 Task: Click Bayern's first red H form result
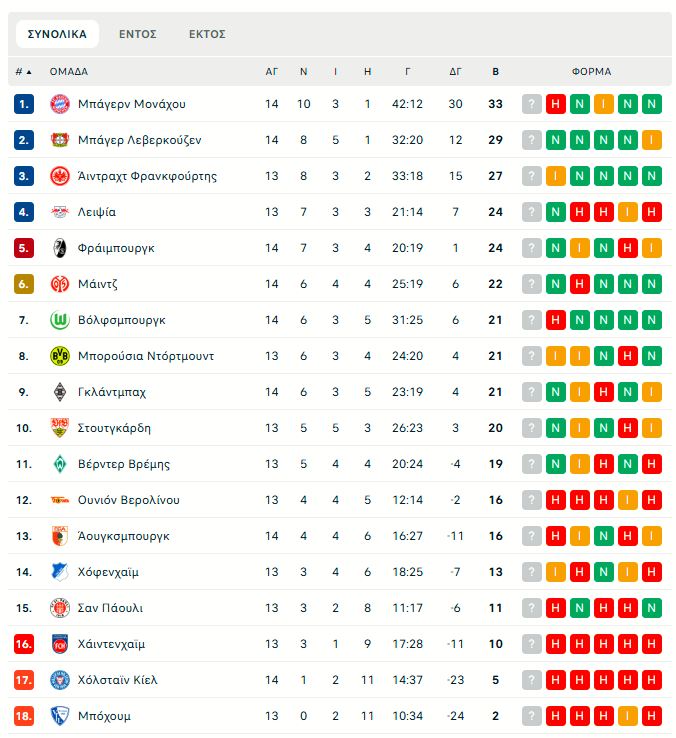coord(556,104)
